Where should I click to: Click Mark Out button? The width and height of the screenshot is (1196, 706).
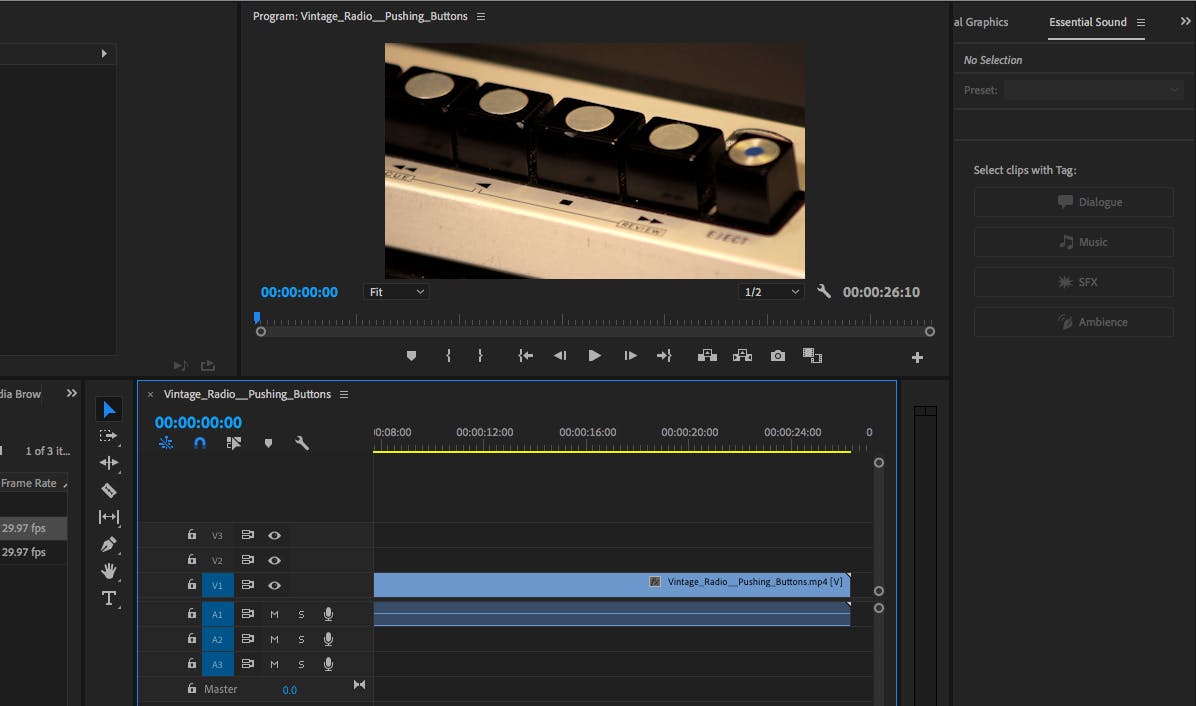click(480, 356)
